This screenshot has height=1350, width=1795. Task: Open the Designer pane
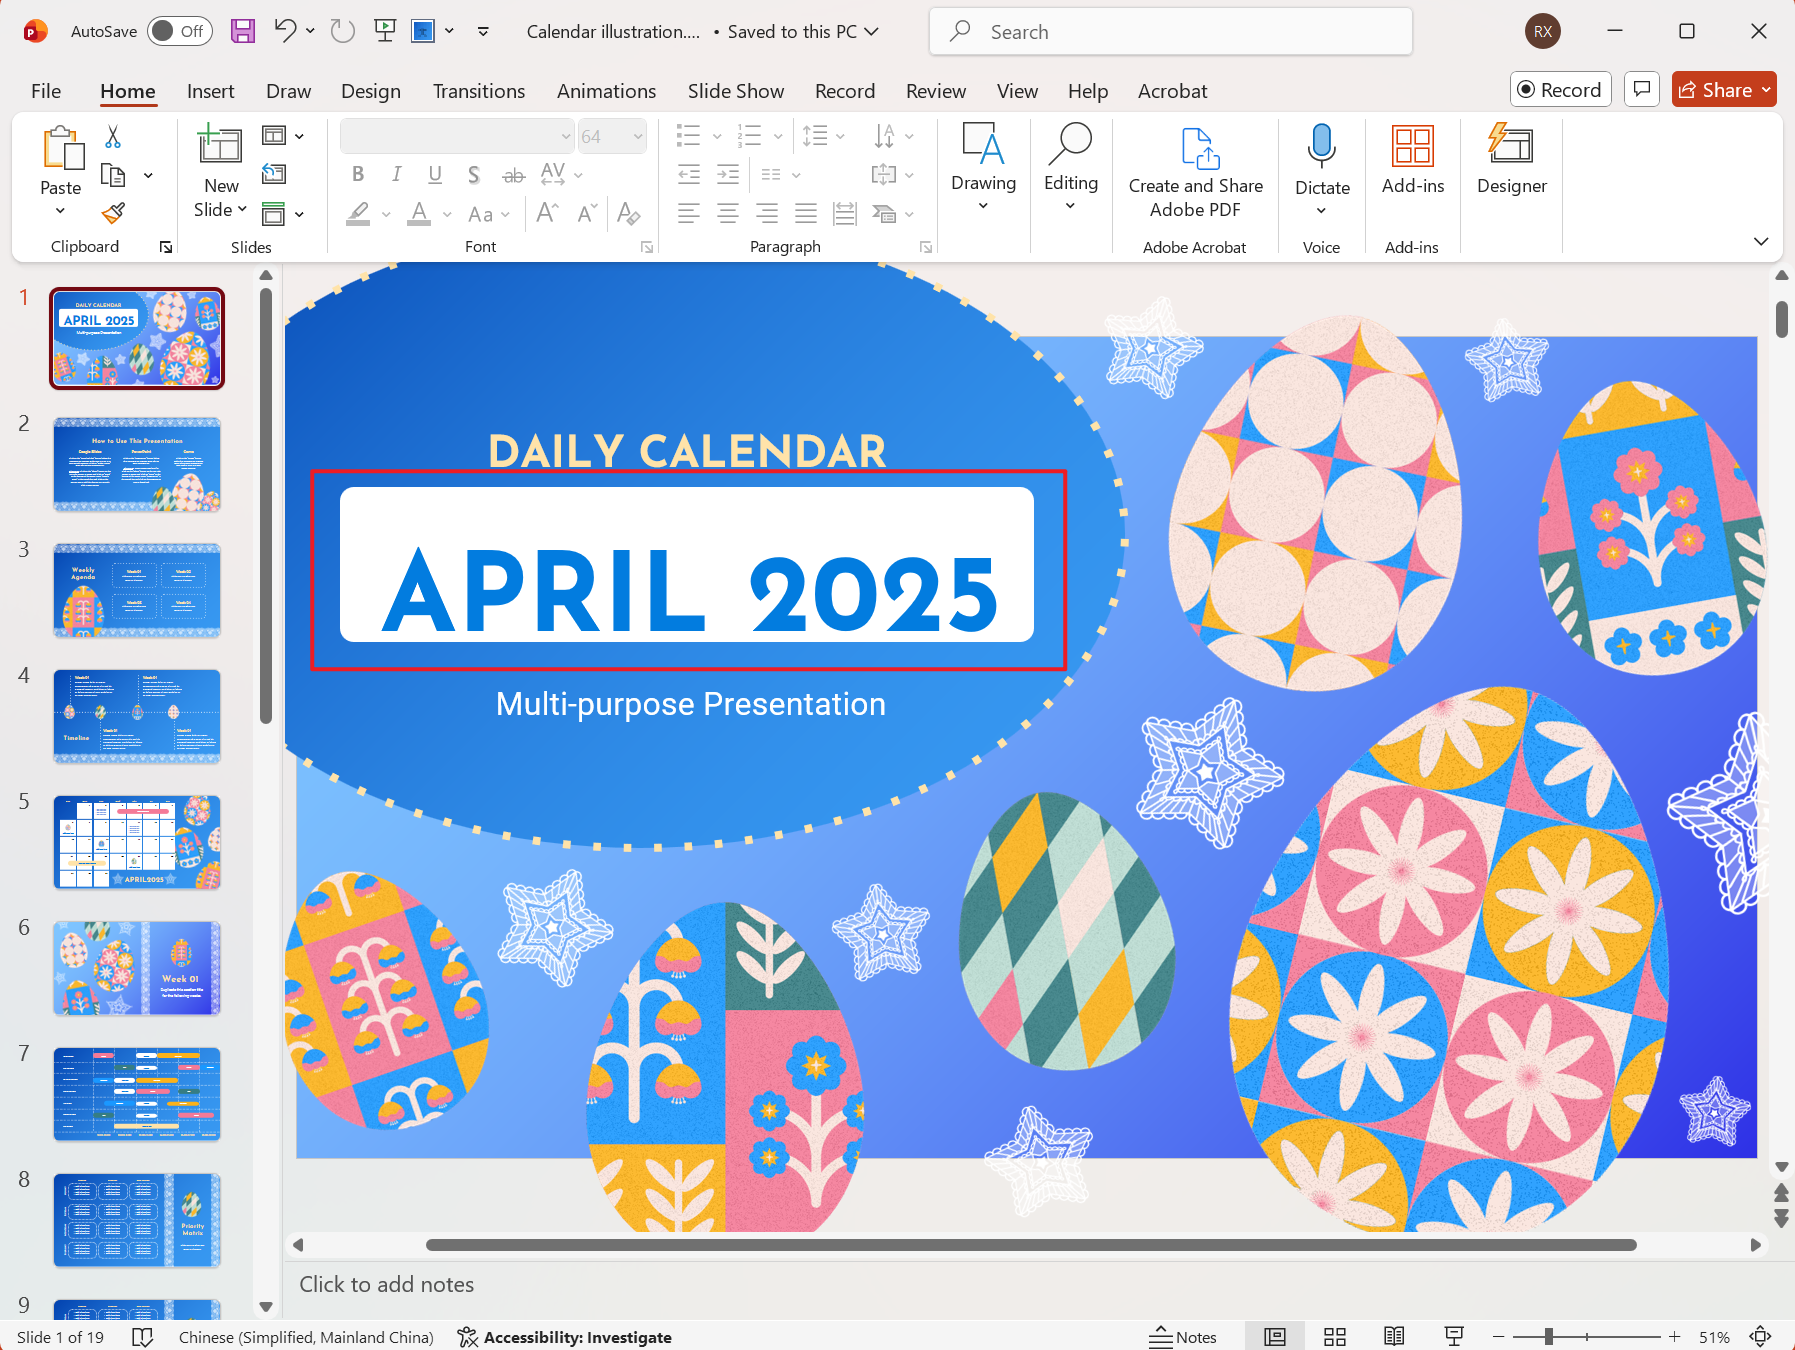click(1510, 160)
